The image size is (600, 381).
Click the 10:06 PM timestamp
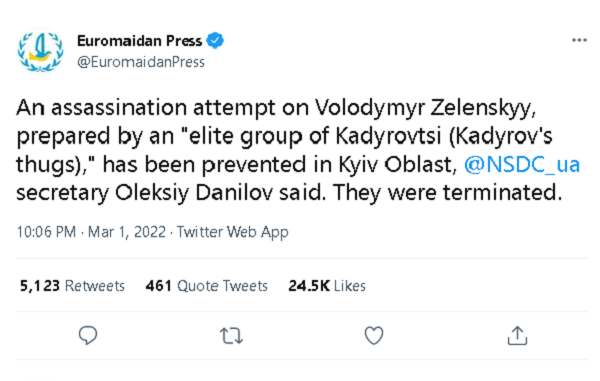[46, 232]
